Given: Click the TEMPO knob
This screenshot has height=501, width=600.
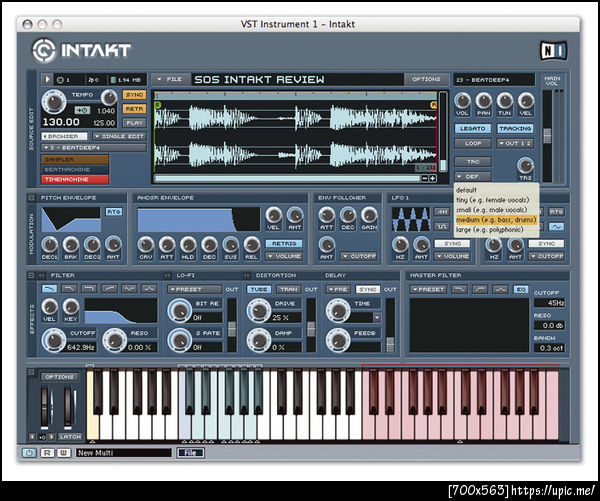Looking at the screenshot, I should click(x=54, y=102).
